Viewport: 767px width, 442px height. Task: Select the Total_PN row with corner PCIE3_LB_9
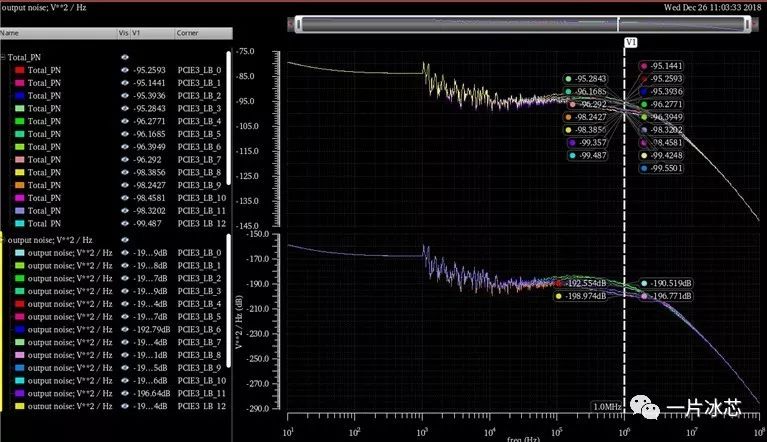point(116,185)
